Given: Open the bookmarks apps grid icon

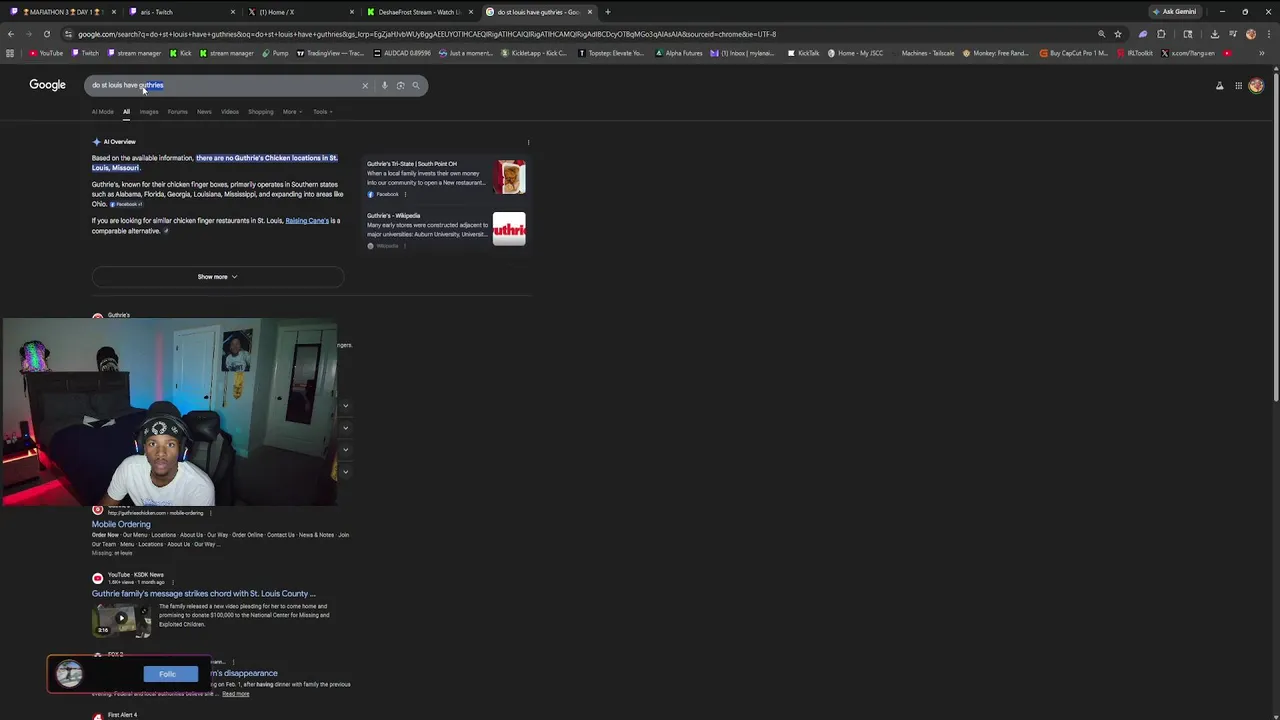Looking at the screenshot, I should 10,53.
